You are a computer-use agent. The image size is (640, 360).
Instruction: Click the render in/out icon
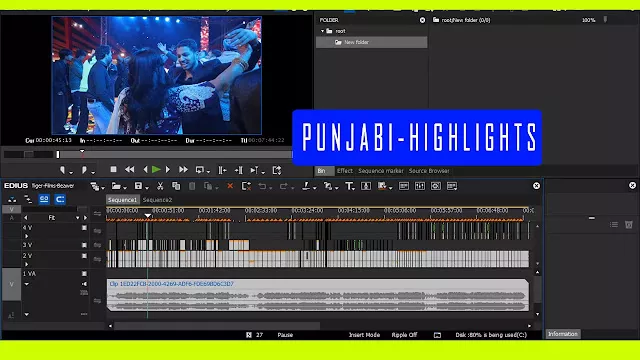pyautogui.click(x=382, y=186)
